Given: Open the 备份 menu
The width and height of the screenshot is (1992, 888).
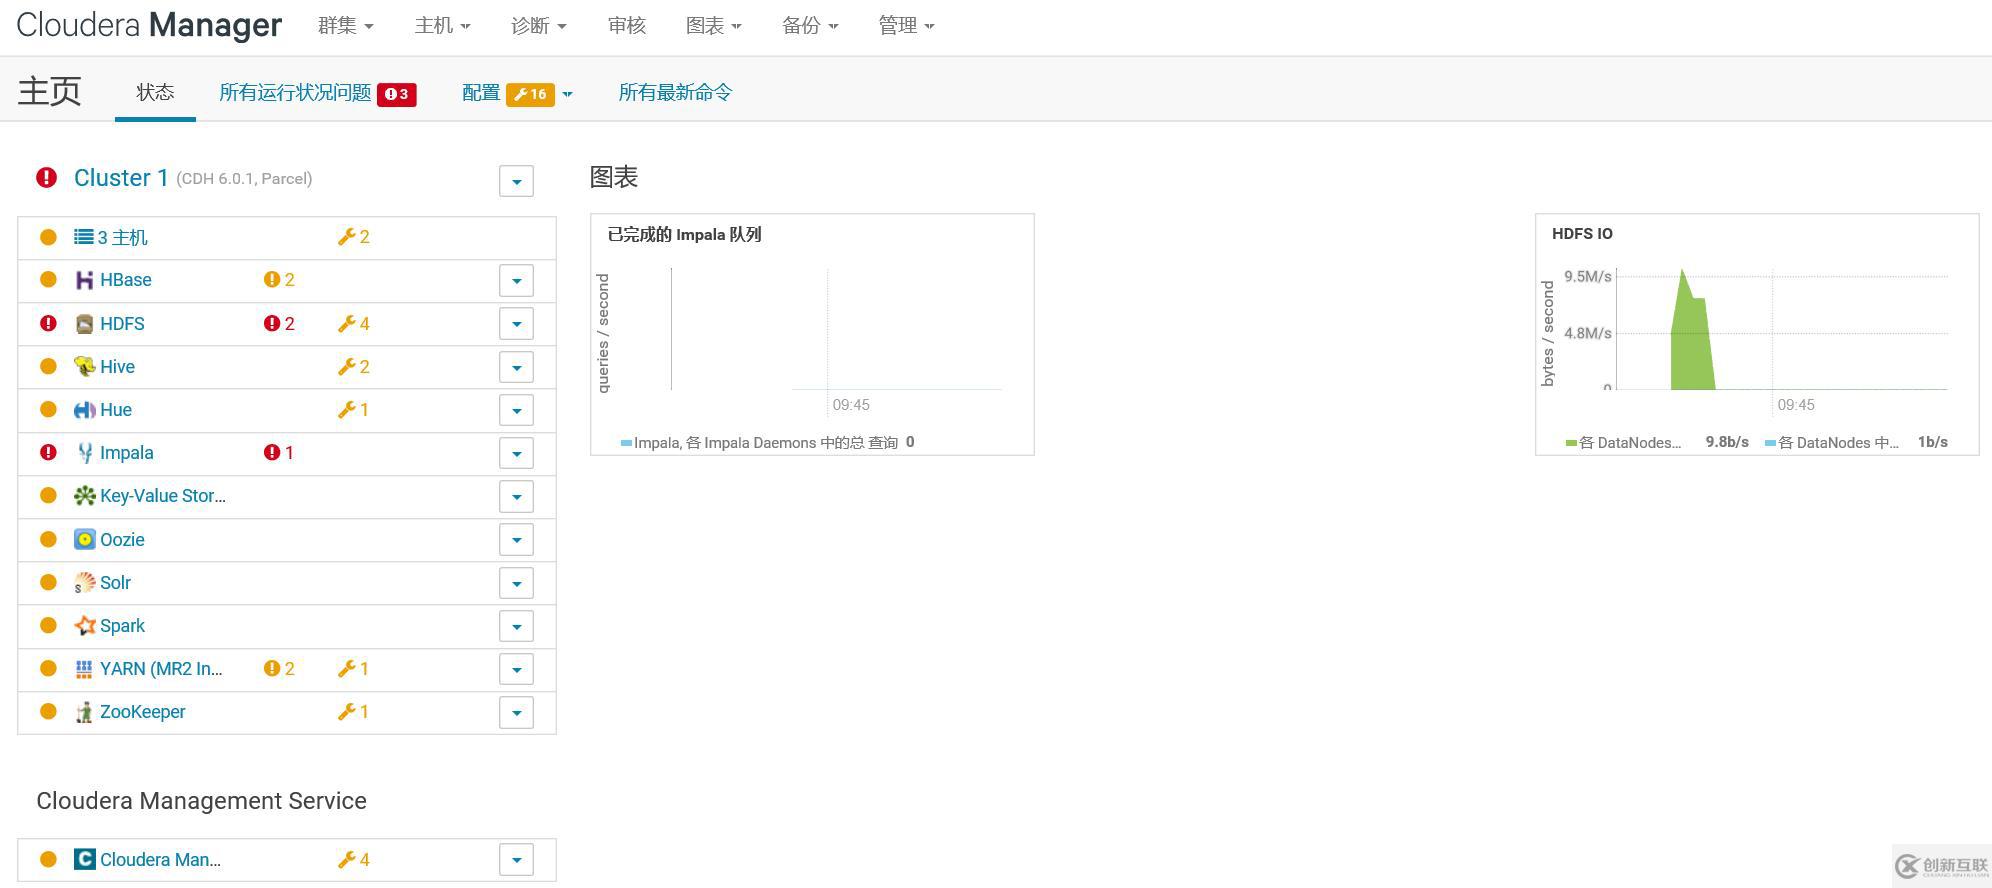Looking at the screenshot, I should (810, 26).
